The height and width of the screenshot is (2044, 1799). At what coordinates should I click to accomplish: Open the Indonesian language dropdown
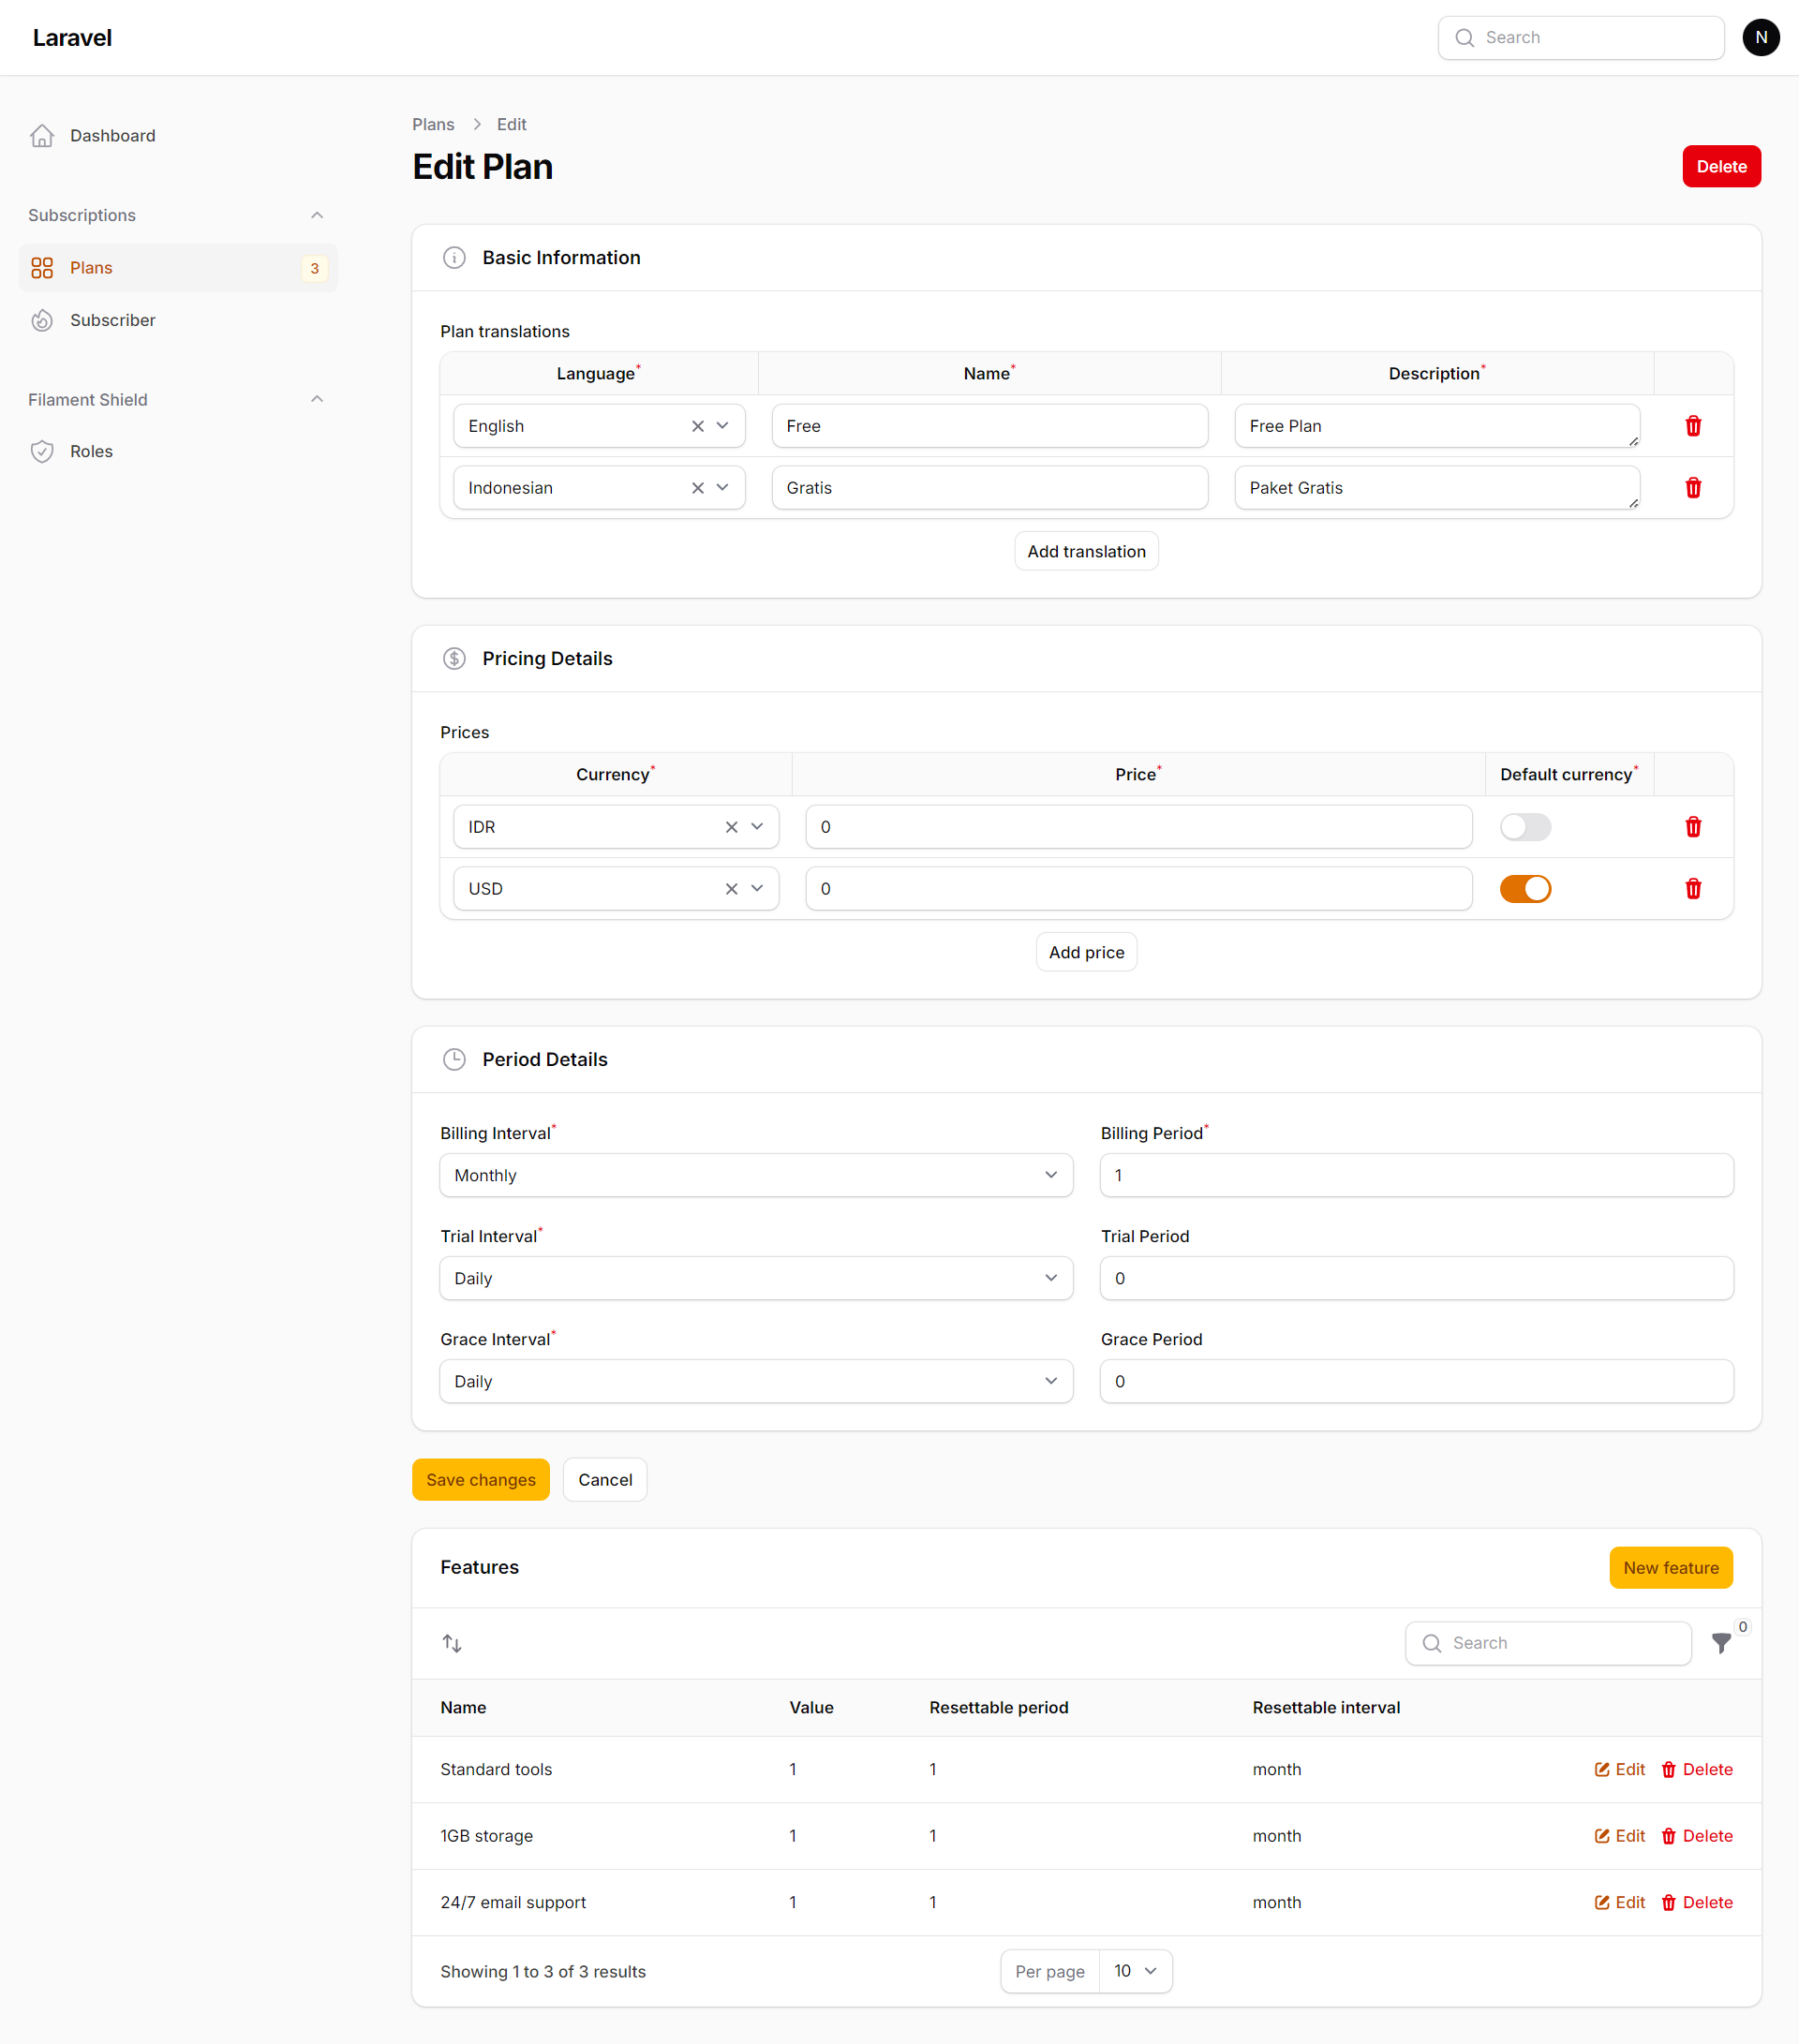coord(723,488)
